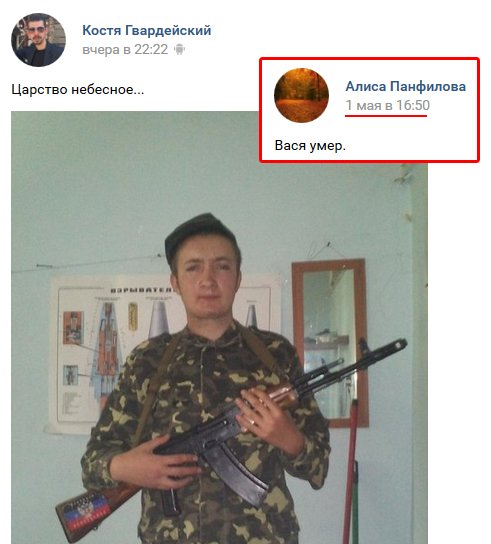Image resolution: width=491 pixels, height=544 pixels.
Task: Click the wooden-framed mirror in the photo
Action: click(330, 342)
